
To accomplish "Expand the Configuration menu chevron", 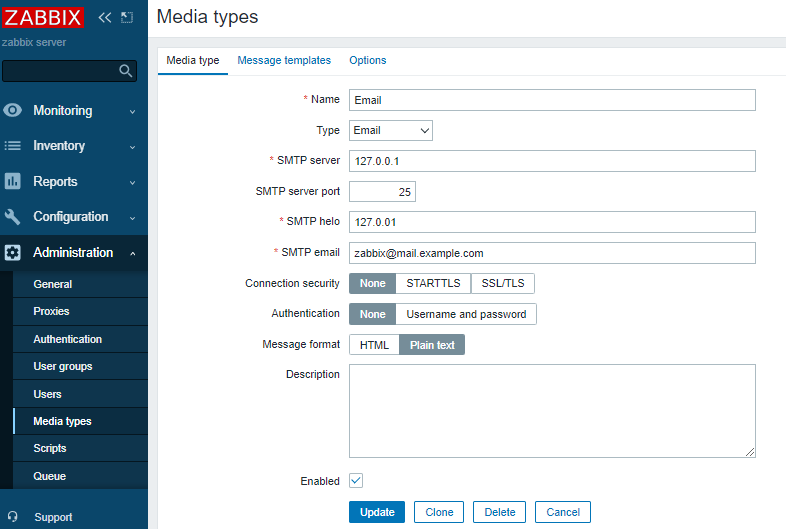I will (x=132, y=218).
